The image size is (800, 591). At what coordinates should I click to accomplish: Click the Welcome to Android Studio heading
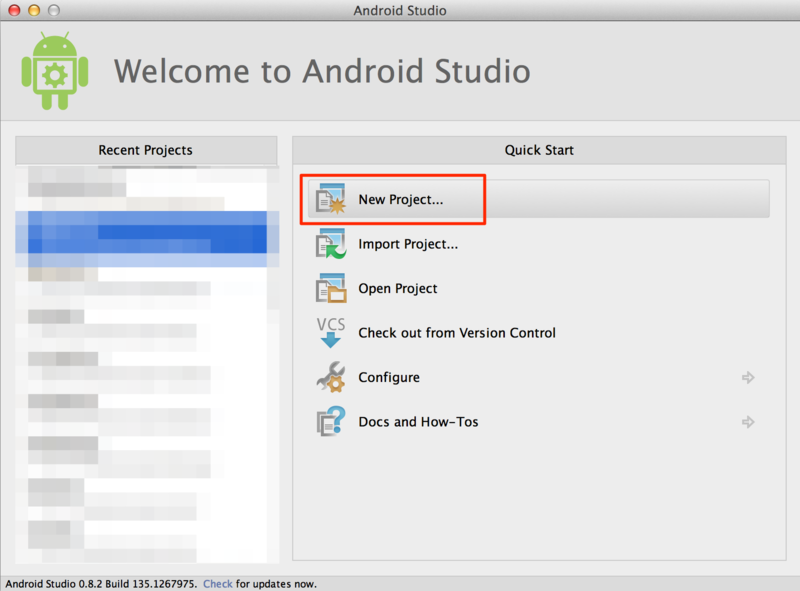(322, 70)
